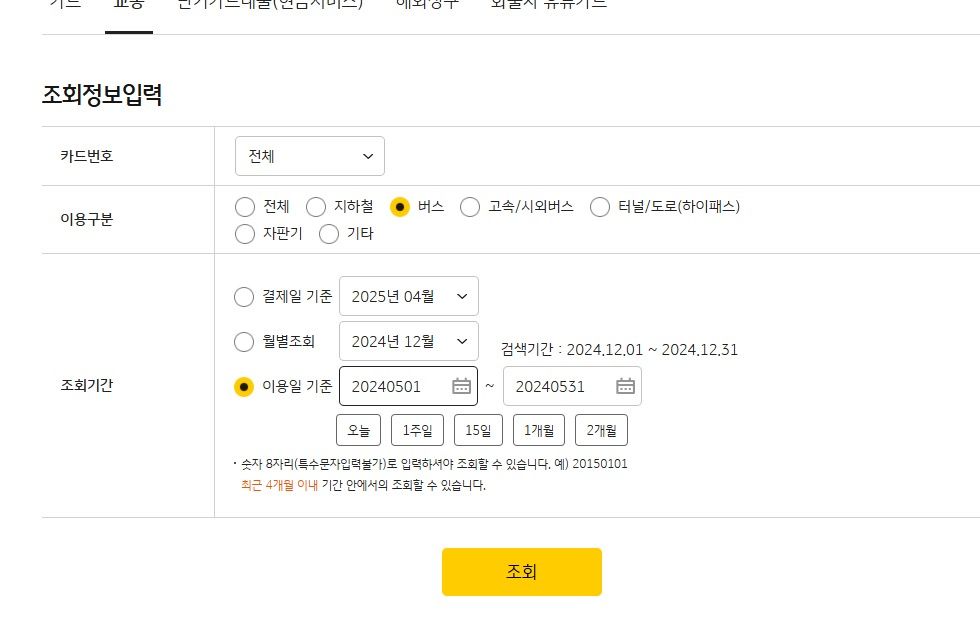
Task: Open the 2024년 12월 monthly dropdown
Action: [409, 342]
